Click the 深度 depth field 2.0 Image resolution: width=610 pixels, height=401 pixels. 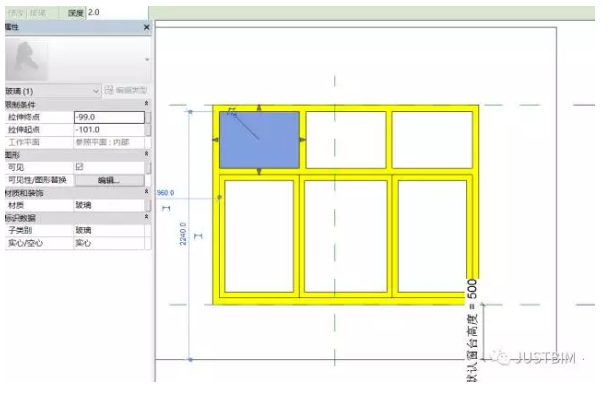point(116,12)
